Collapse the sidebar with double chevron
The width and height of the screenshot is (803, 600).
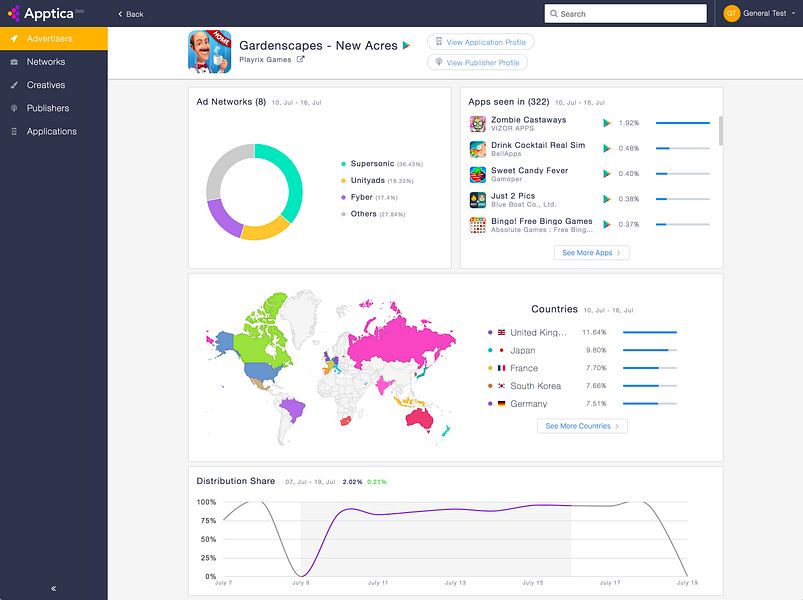coord(54,588)
